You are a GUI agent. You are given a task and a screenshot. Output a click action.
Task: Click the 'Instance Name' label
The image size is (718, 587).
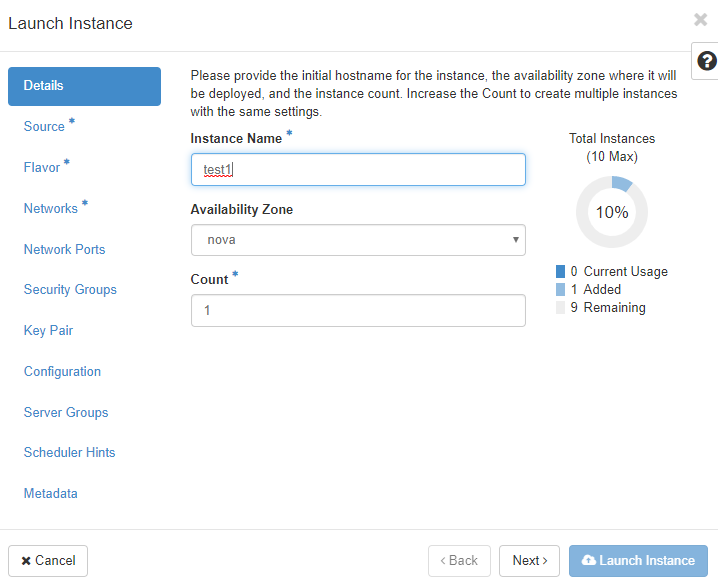coord(236,138)
